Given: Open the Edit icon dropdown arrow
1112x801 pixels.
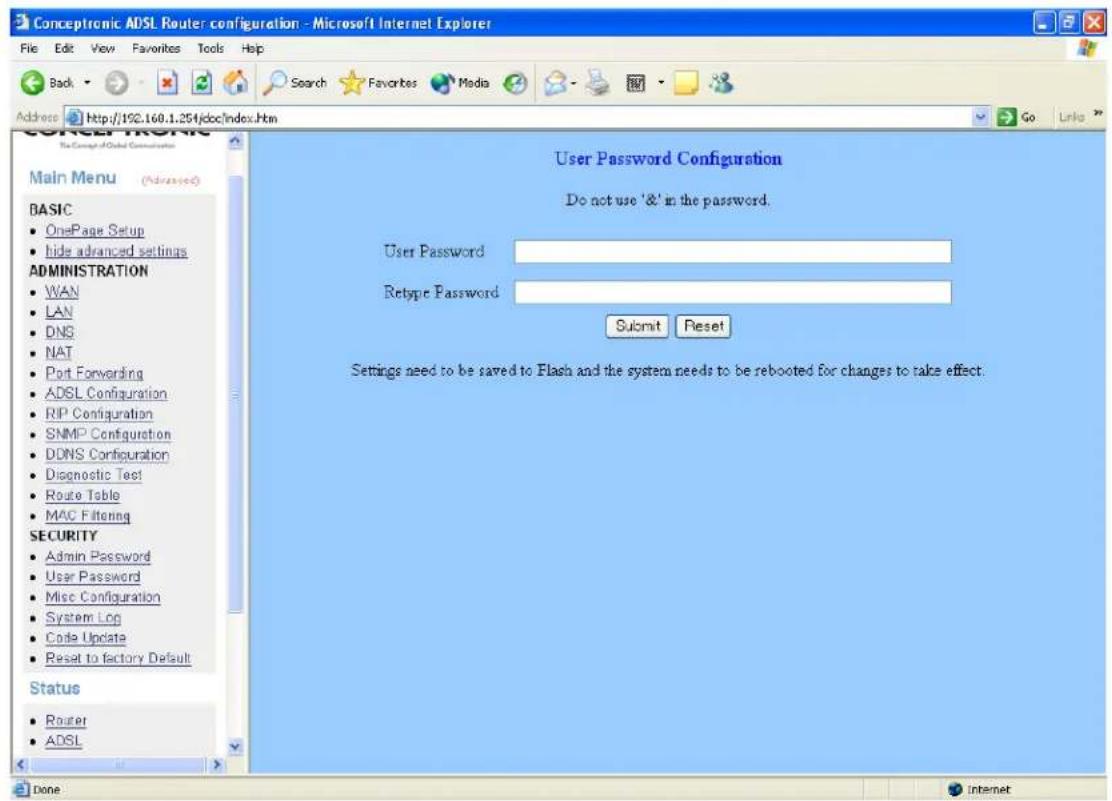Looking at the screenshot, I should tap(661, 83).
